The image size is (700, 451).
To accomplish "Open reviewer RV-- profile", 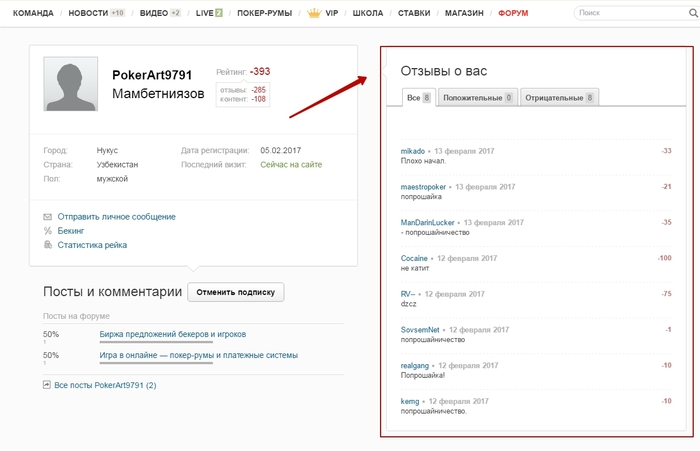I will click(408, 294).
